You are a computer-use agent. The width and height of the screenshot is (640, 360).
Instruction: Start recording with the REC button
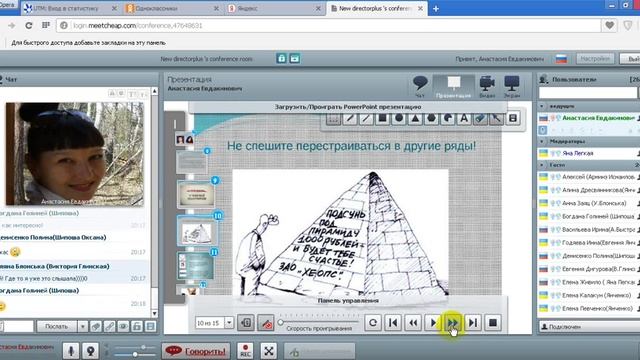[245, 351]
